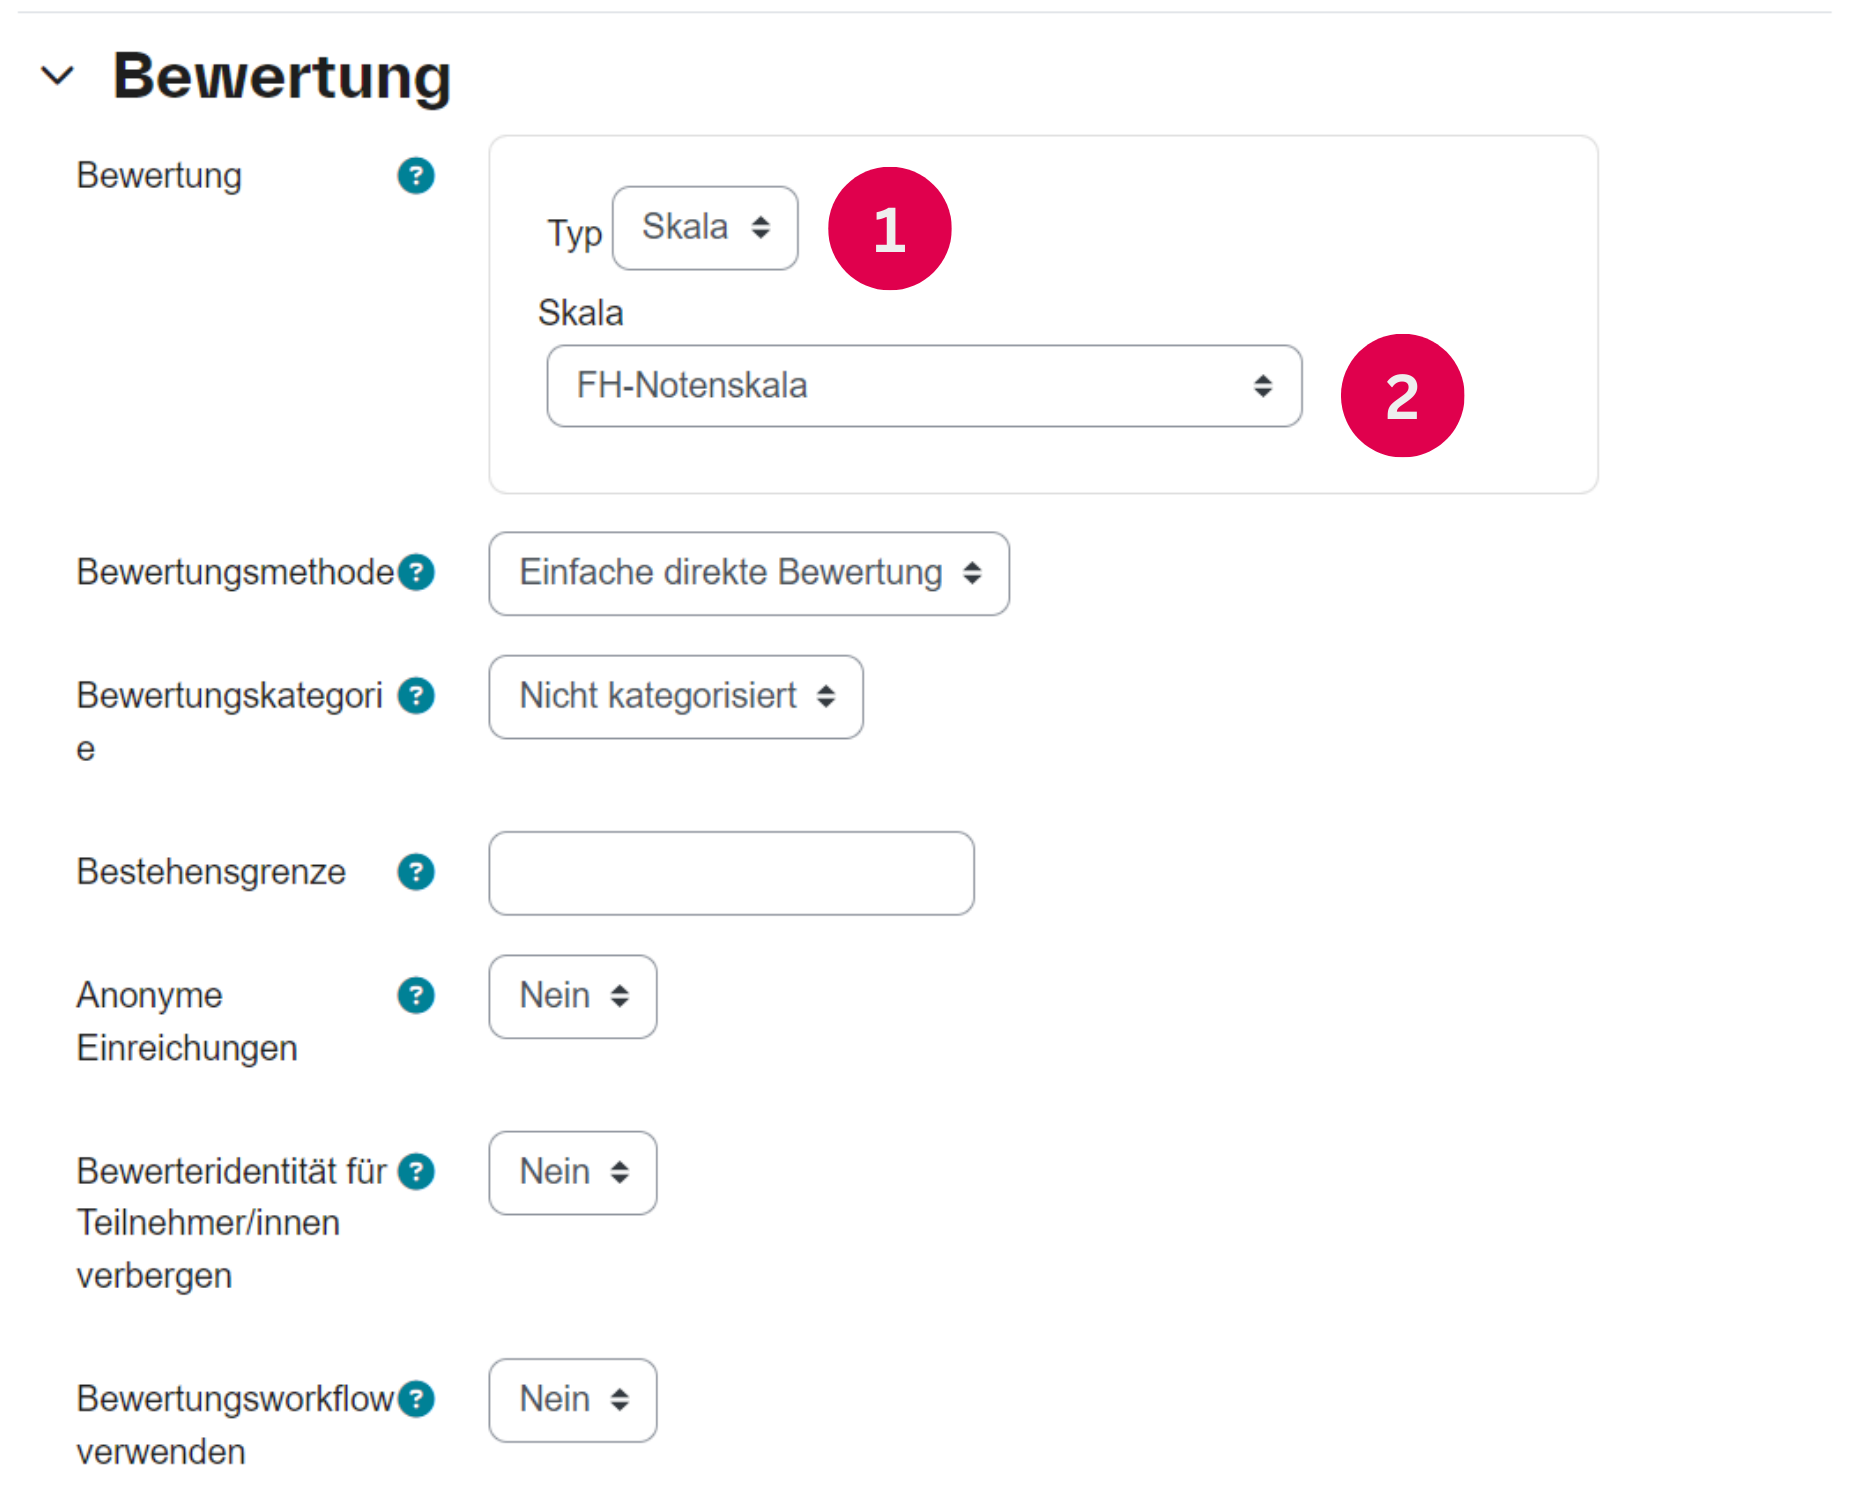Show help for Bewerteridentität verbergen

pos(416,1172)
